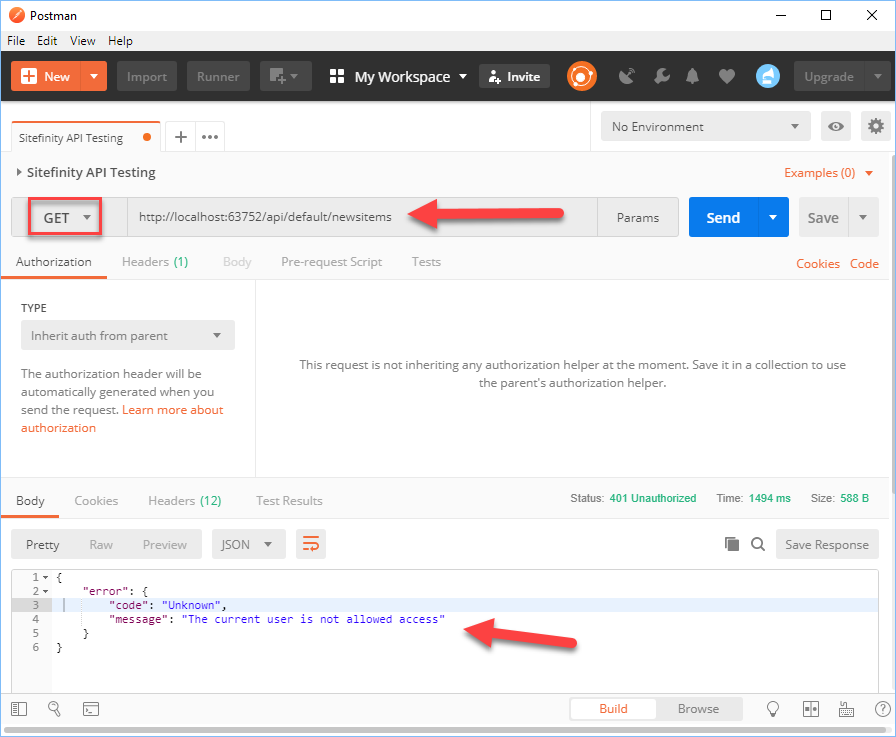Open the Help menu
The width and height of the screenshot is (896, 737).
pyautogui.click(x=120, y=41)
